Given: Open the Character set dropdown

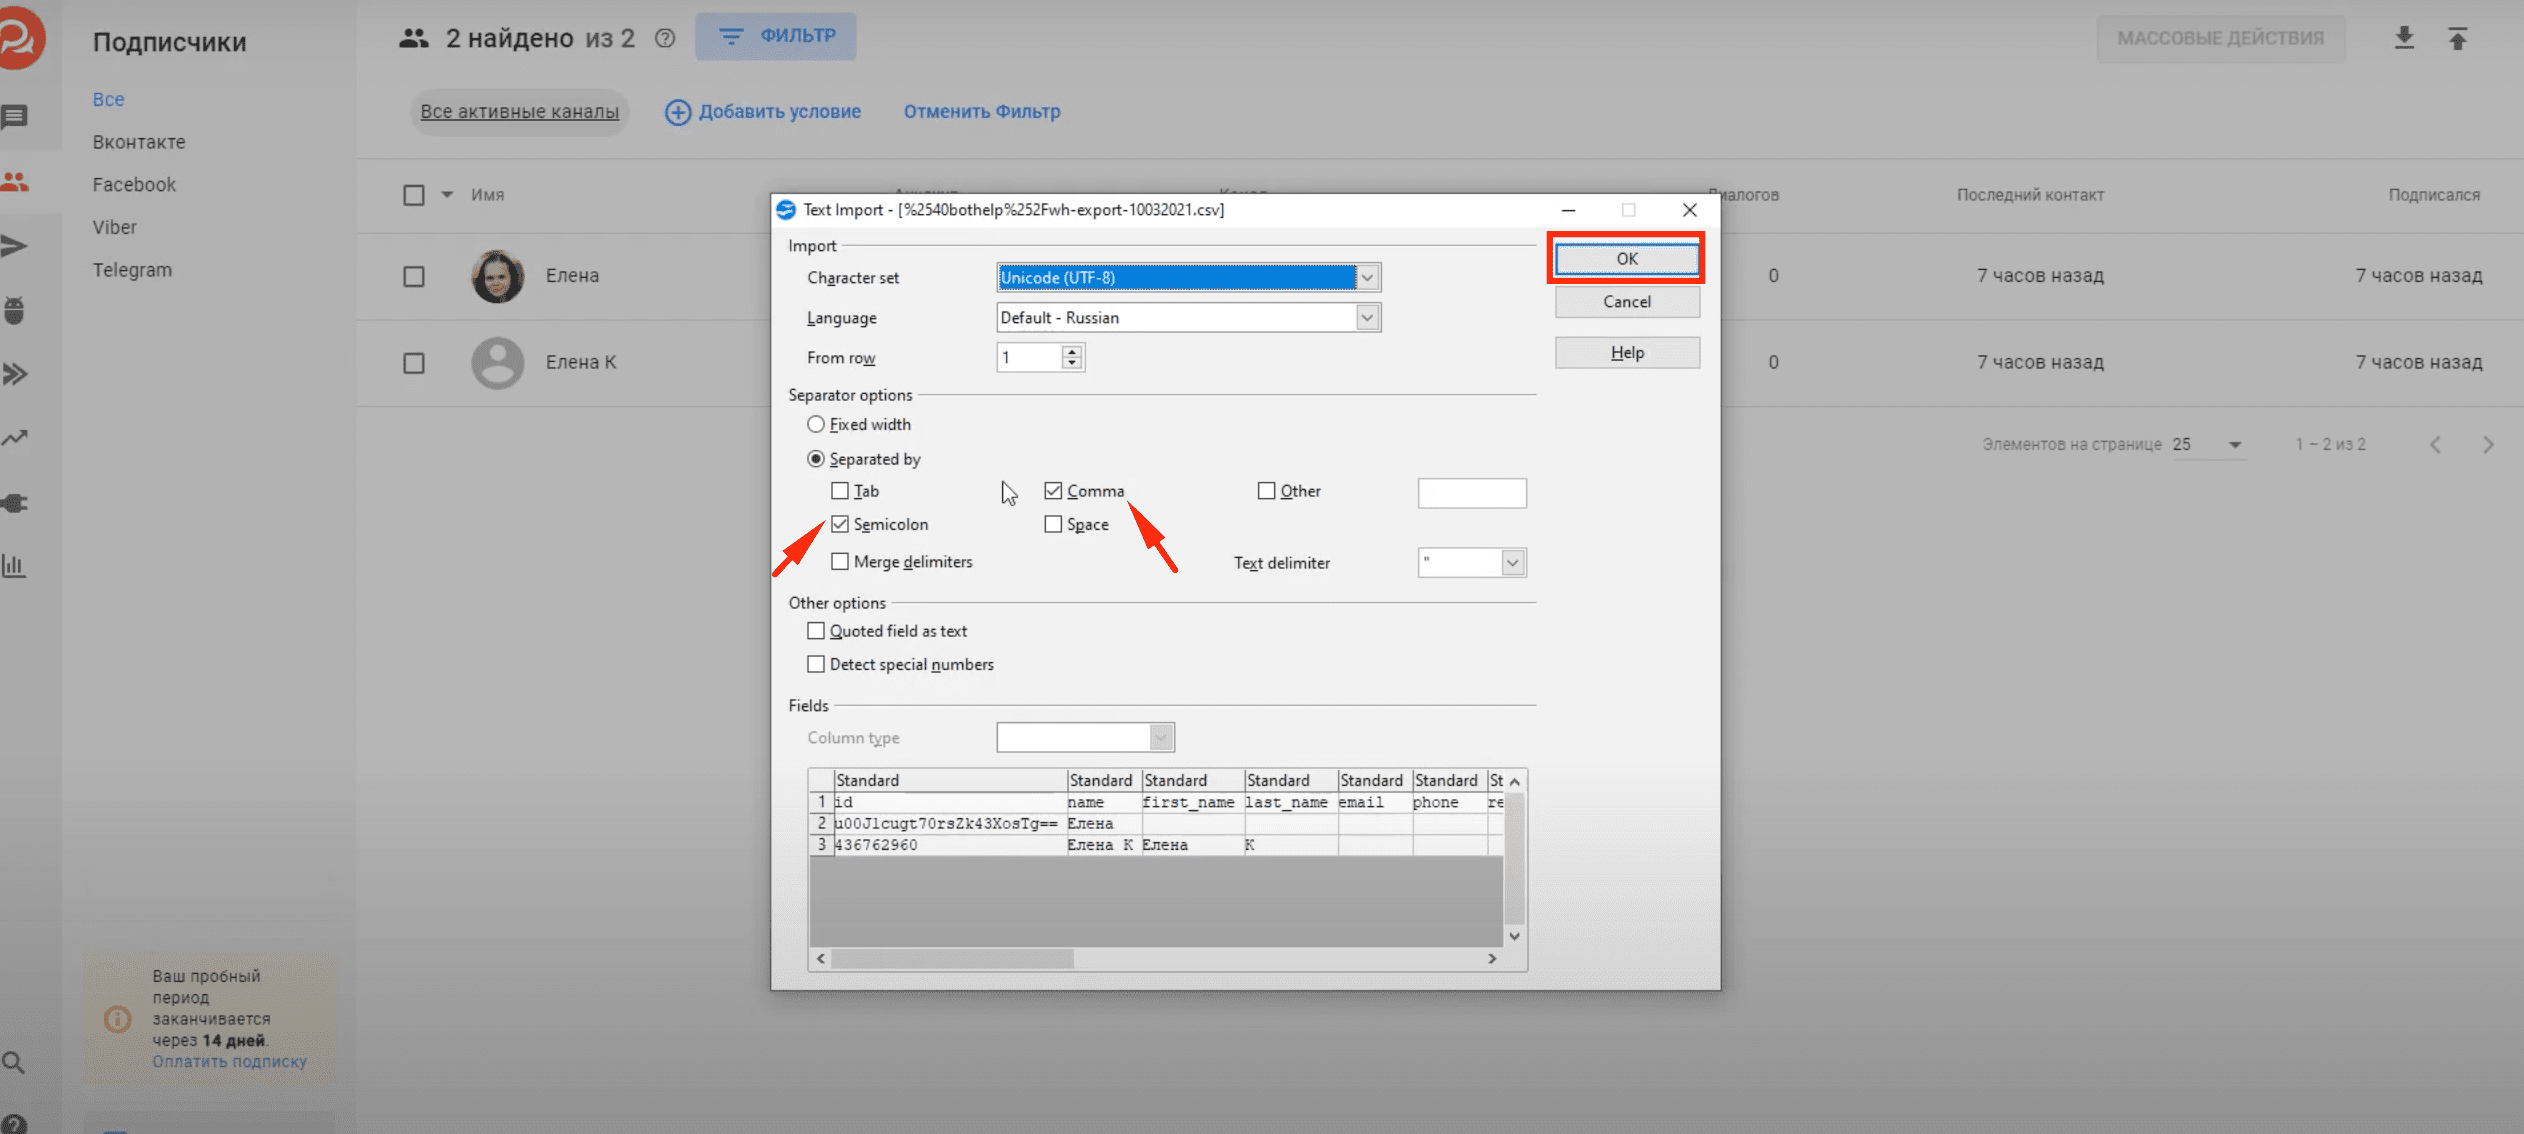Looking at the screenshot, I should (1367, 277).
